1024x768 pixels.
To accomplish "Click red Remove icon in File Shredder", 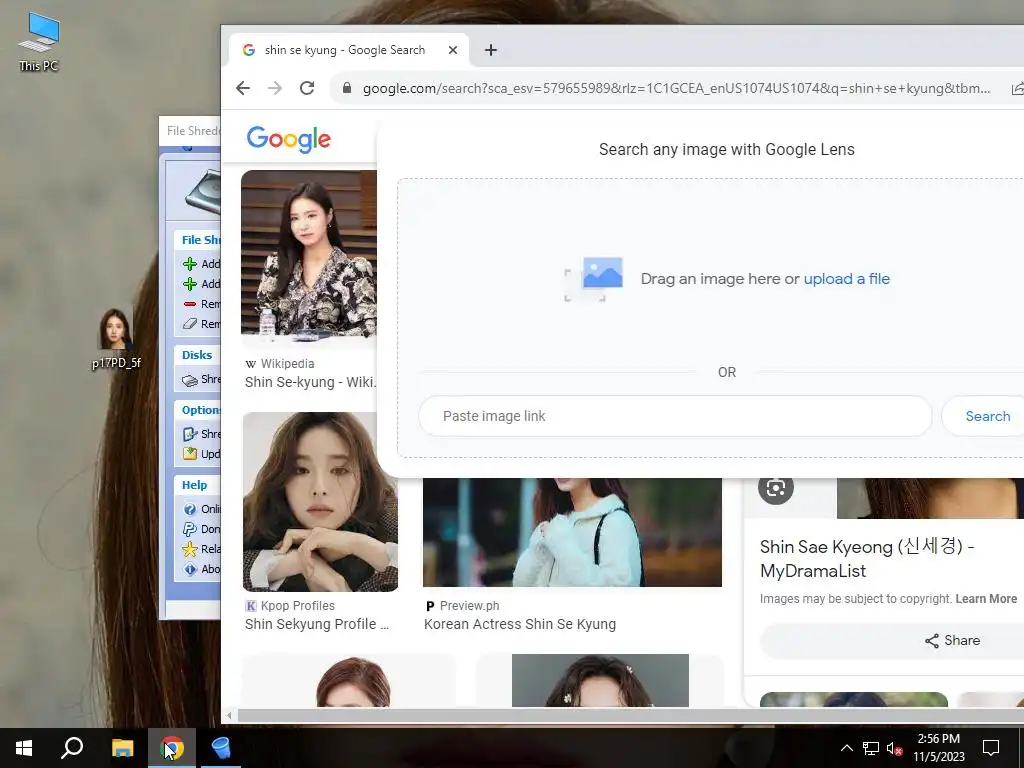I will (190, 304).
